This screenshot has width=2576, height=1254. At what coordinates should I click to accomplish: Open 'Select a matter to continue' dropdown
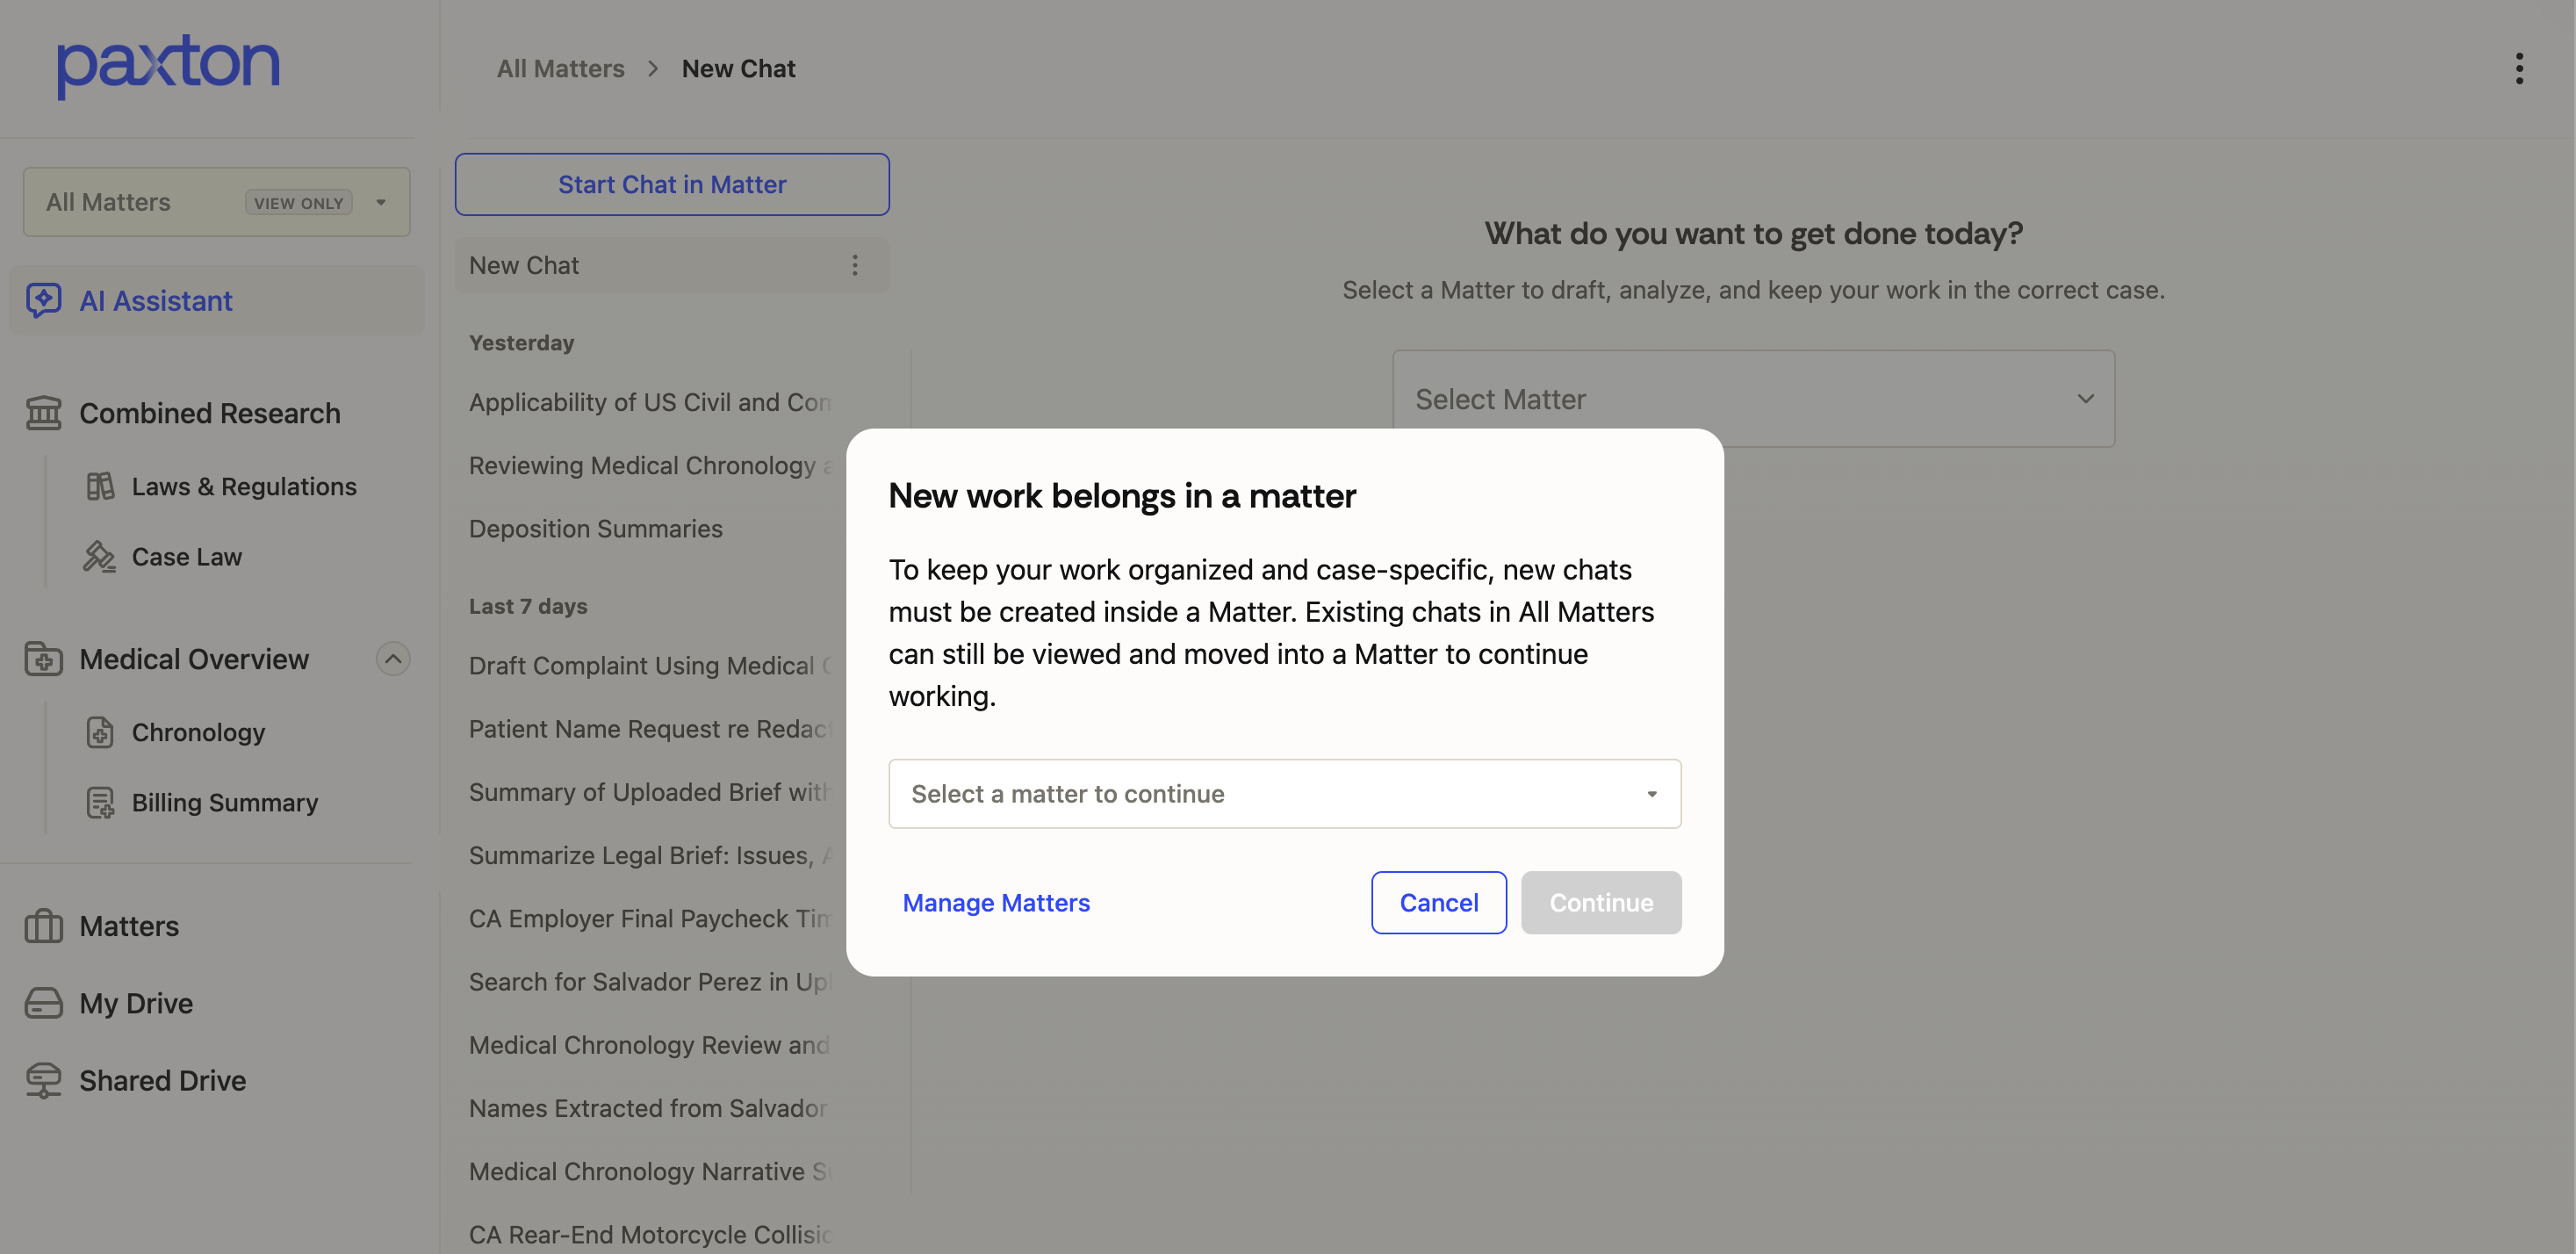[1284, 793]
